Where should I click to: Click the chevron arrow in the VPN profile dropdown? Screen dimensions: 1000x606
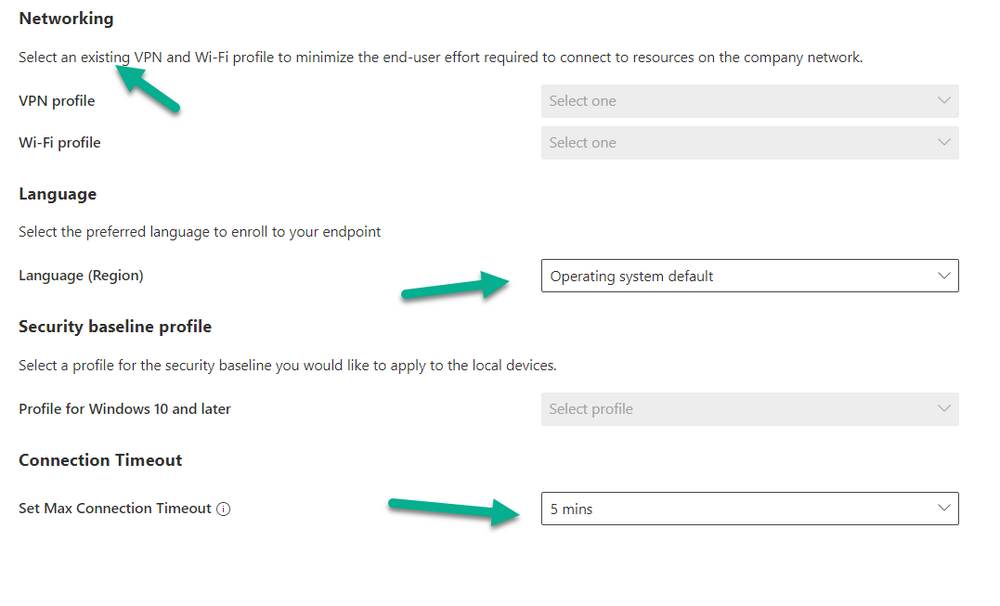pyautogui.click(x=943, y=101)
